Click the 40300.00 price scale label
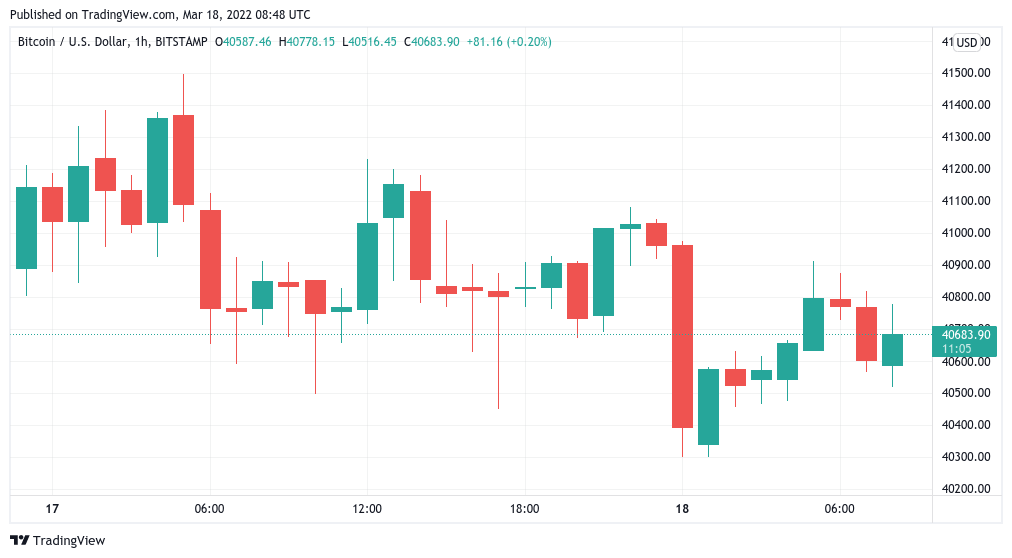This screenshot has width=1012, height=558. coord(965,457)
